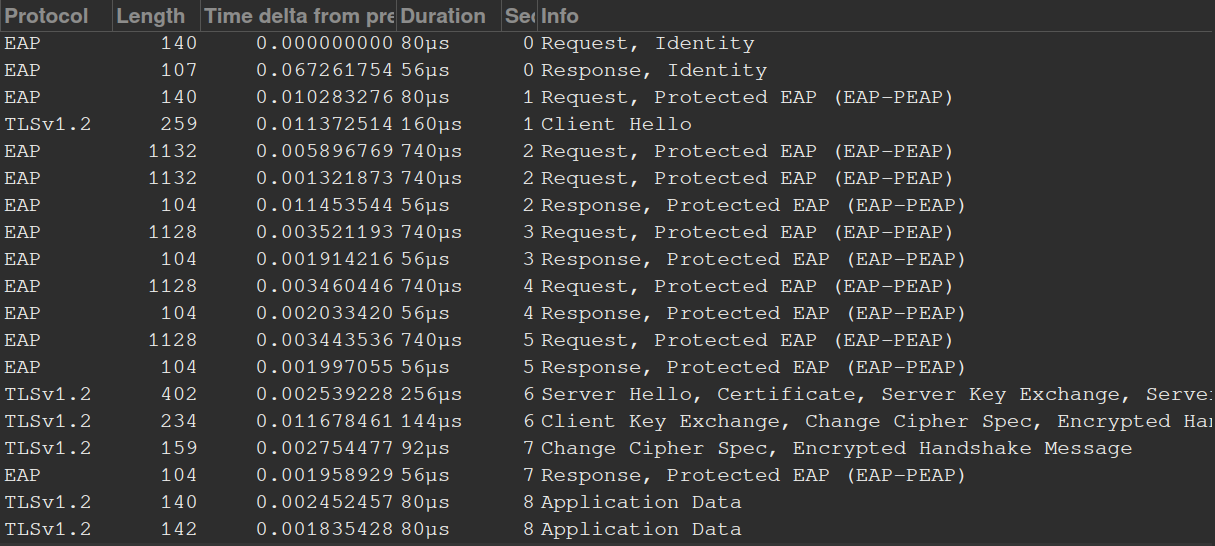Select the EAP-PEAP request with sequence 3
The image size is (1215, 546).
746,232
